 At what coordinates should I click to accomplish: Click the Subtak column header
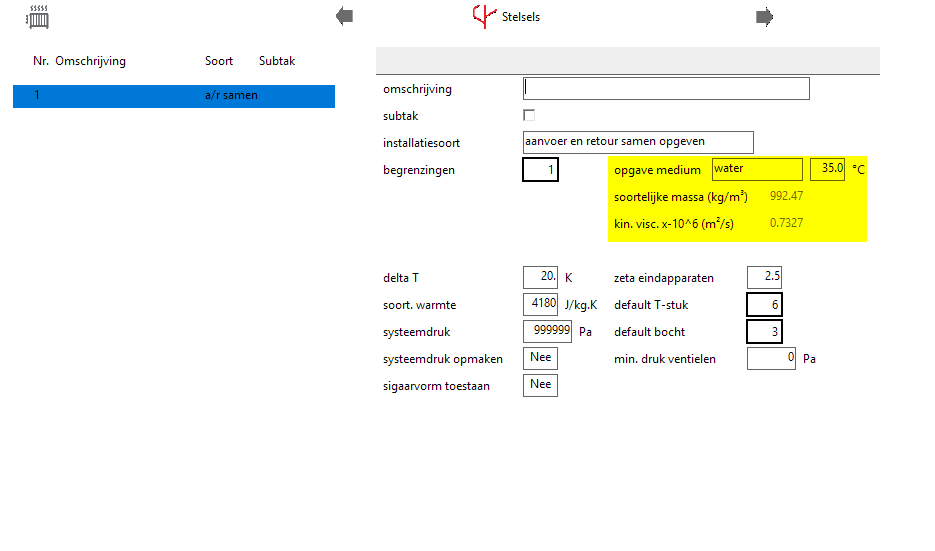[x=277, y=61]
